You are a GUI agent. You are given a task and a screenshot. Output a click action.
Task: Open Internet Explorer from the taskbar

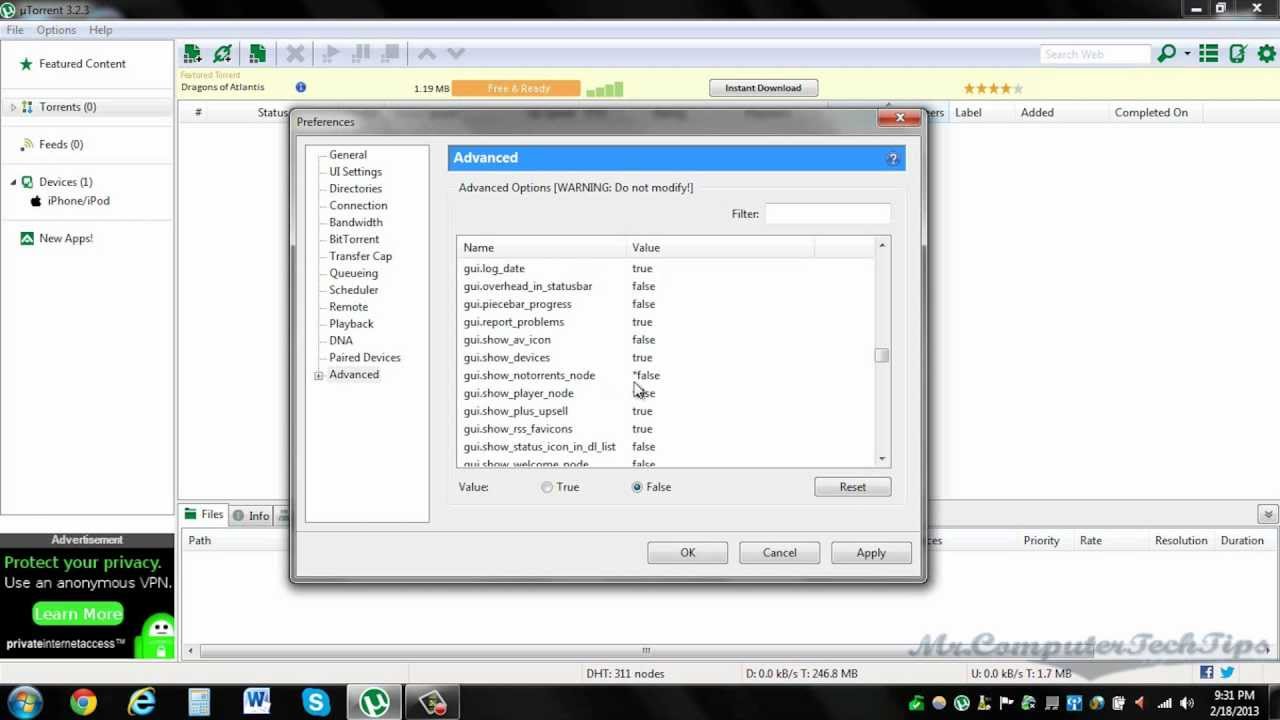point(142,702)
